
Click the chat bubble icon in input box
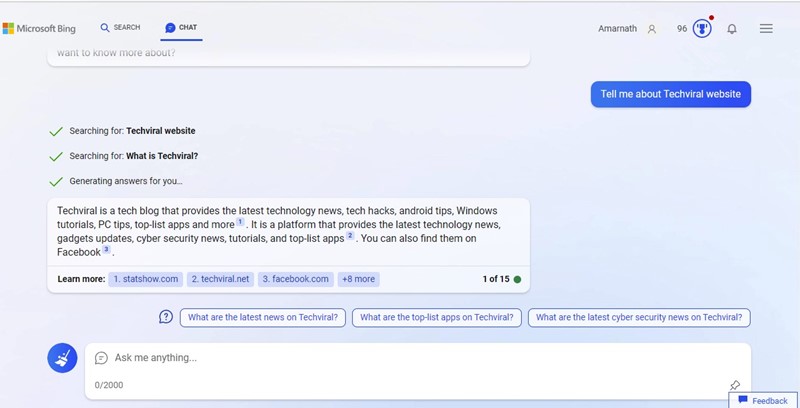[101, 358]
